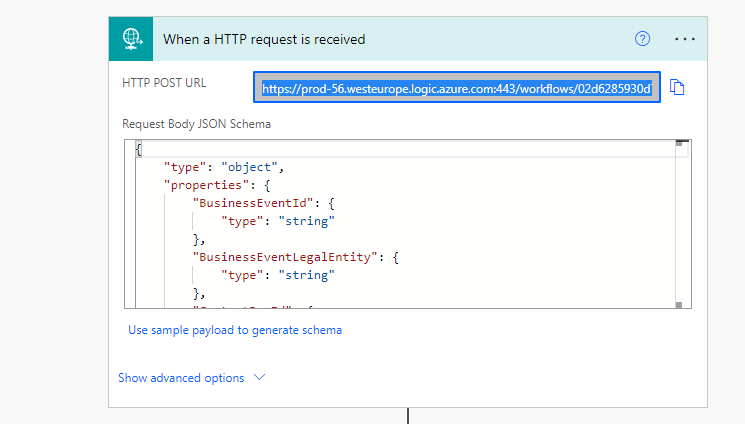
Task: Click the HTTP request trigger globe icon
Action: (x=130, y=39)
